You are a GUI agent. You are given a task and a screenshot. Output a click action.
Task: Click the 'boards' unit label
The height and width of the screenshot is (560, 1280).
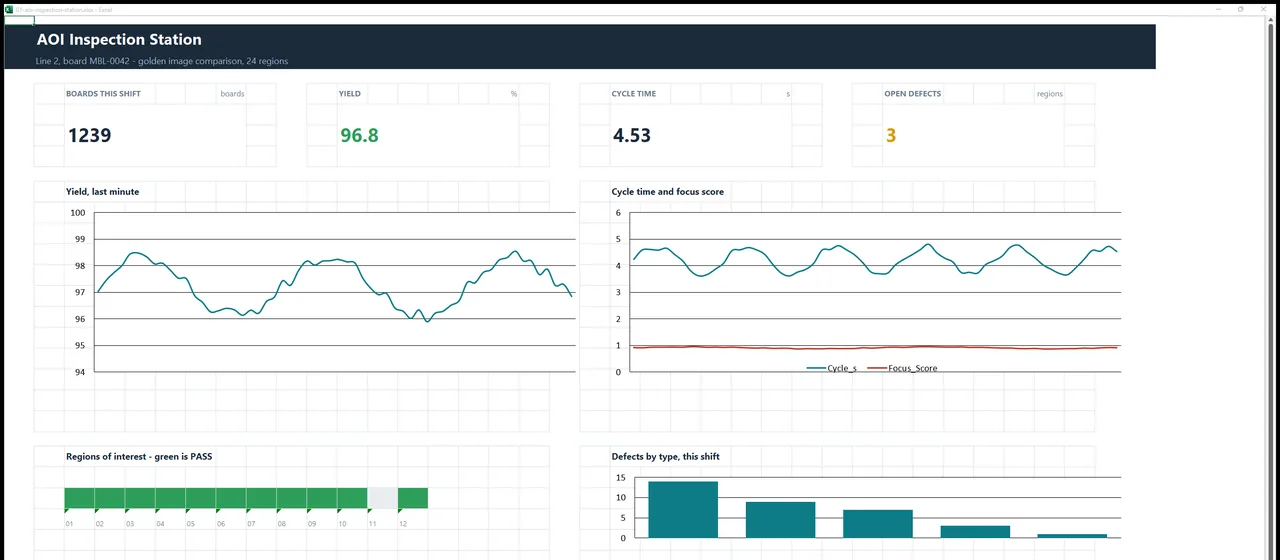[x=232, y=94]
